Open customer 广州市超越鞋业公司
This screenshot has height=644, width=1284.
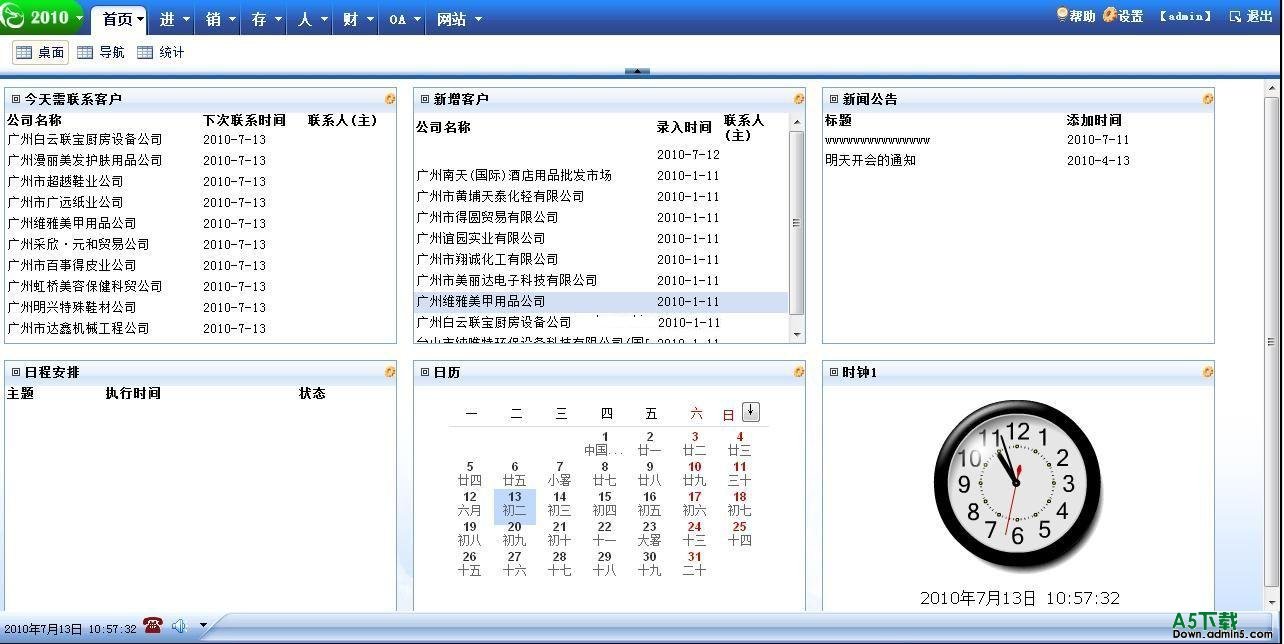(65, 181)
